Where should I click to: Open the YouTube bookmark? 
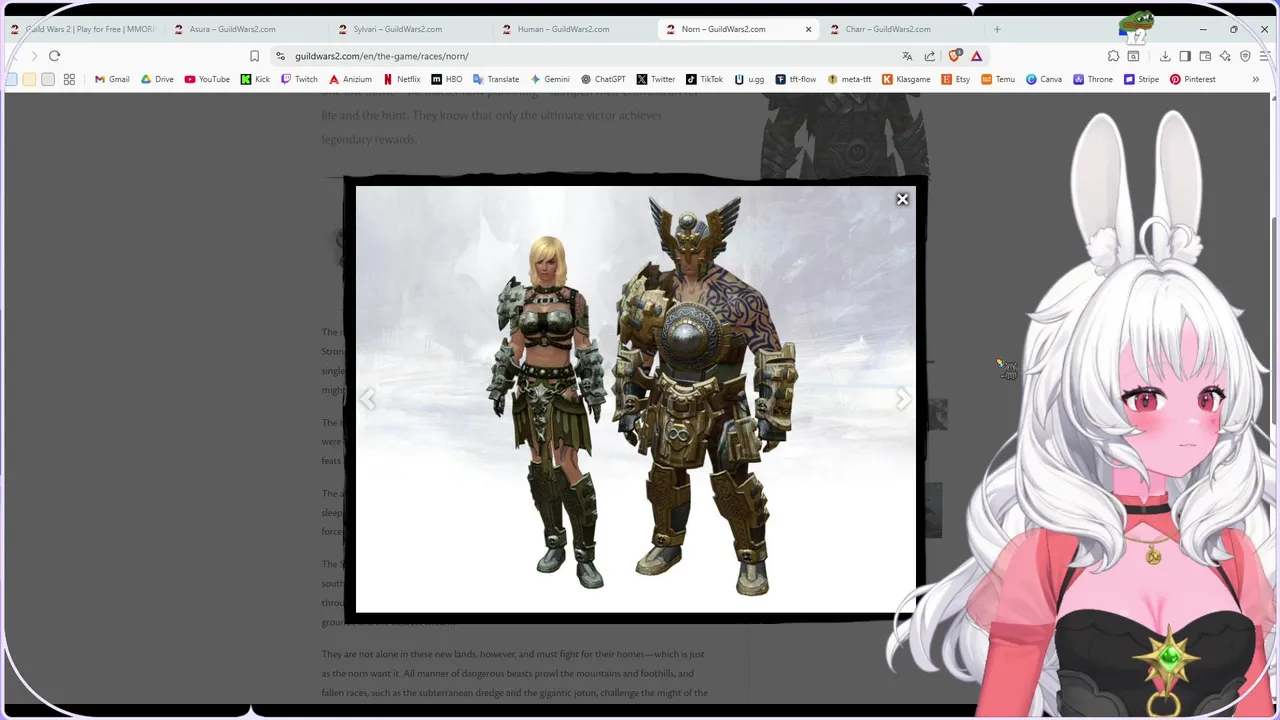(x=207, y=79)
